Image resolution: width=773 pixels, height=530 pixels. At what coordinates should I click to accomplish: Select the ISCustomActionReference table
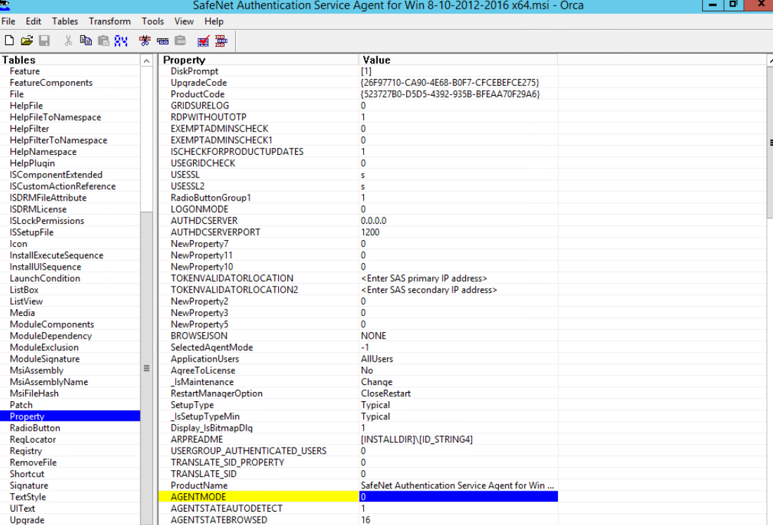(x=63, y=186)
